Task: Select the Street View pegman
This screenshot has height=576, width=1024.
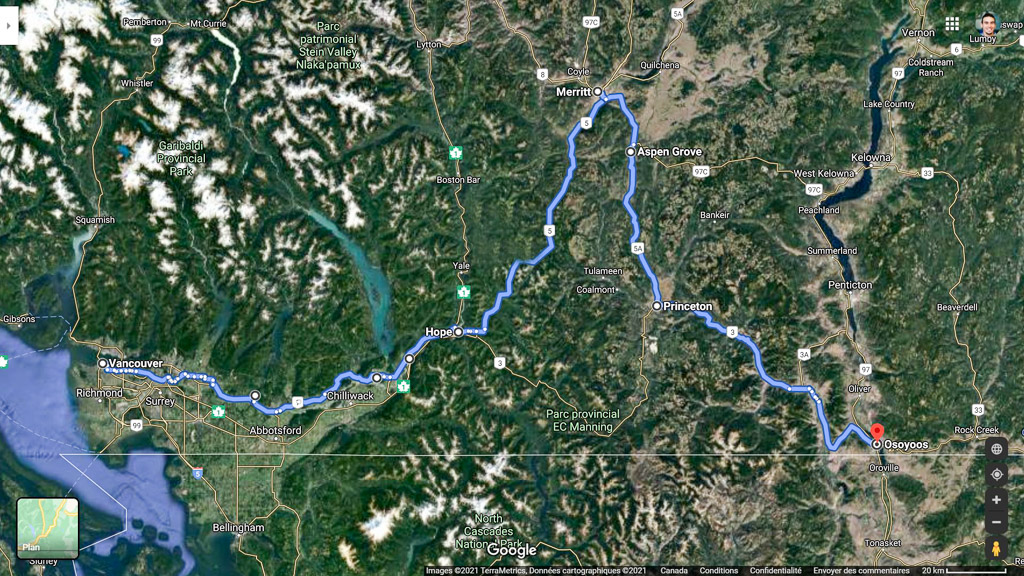Action: 997,549
